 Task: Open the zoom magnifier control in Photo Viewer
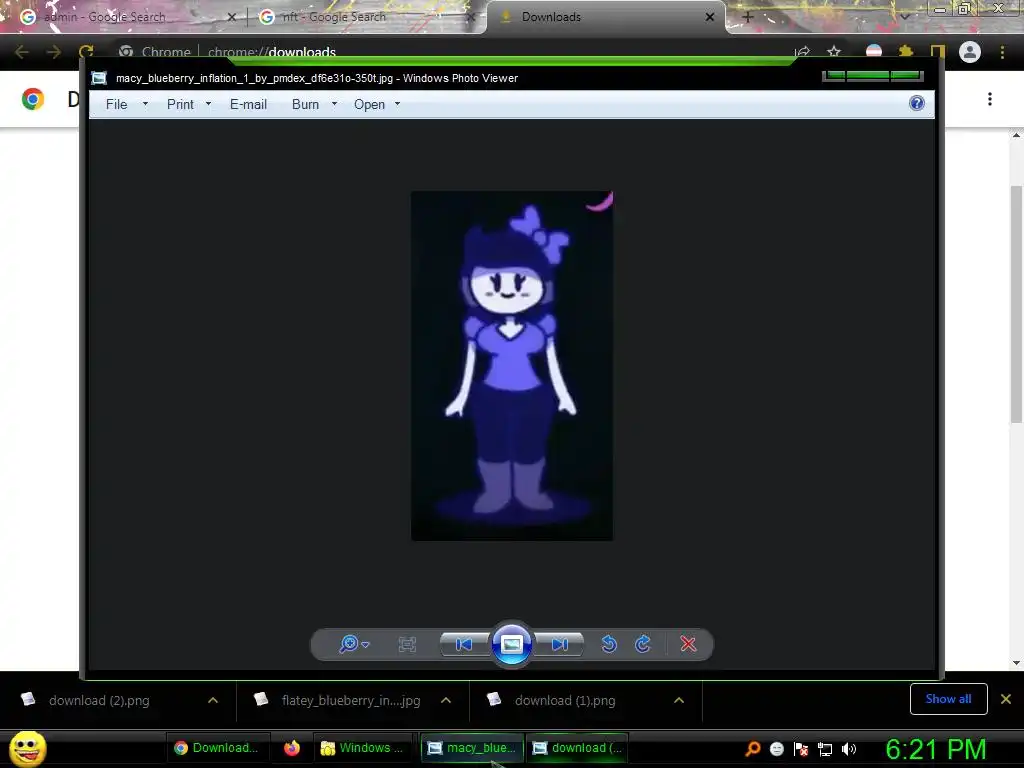point(349,644)
